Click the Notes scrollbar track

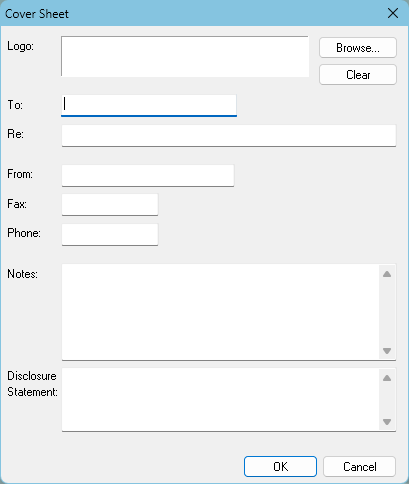pos(387,312)
